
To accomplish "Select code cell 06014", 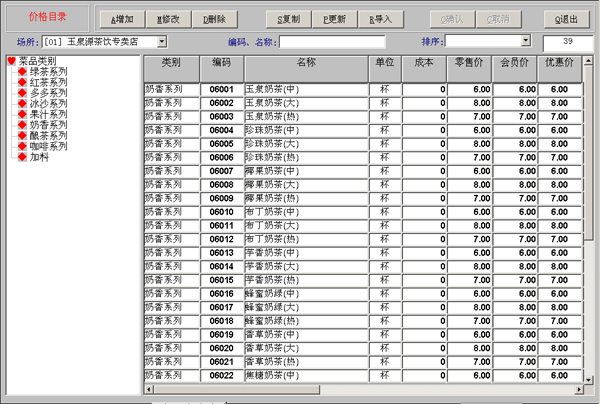I will click(x=222, y=267).
